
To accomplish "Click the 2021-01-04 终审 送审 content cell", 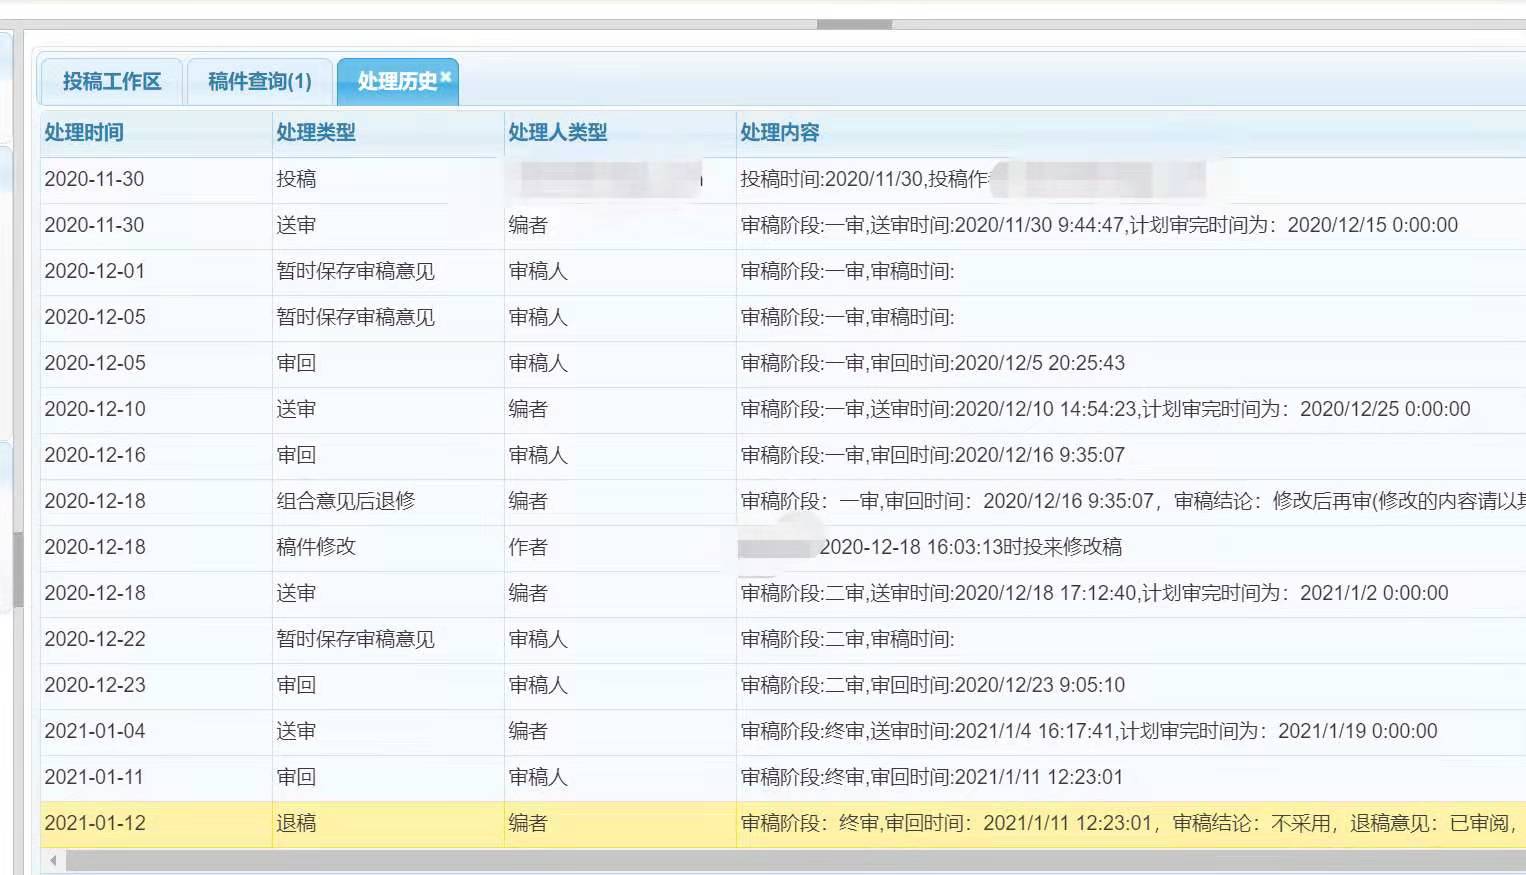I will tap(1088, 731).
